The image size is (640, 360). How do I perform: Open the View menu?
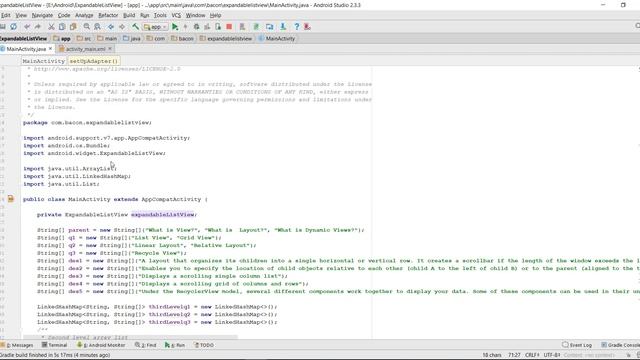tap(21, 15)
